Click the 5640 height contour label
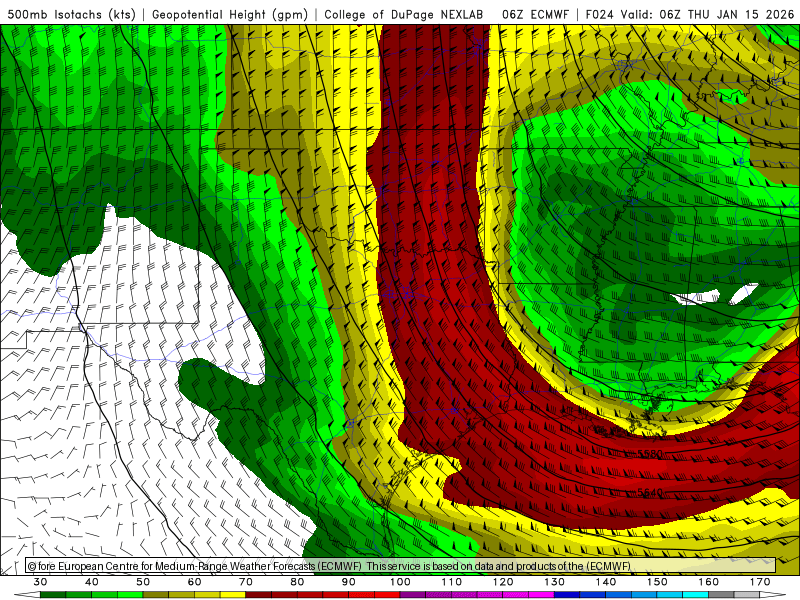Image resolution: width=800 pixels, height=600 pixels. click(x=650, y=492)
